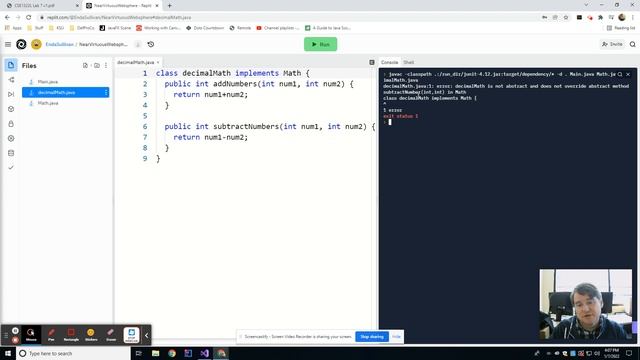This screenshot has width=640, height=360.
Task: Click code line 1 class decimalMath declaration
Action: (233, 73)
